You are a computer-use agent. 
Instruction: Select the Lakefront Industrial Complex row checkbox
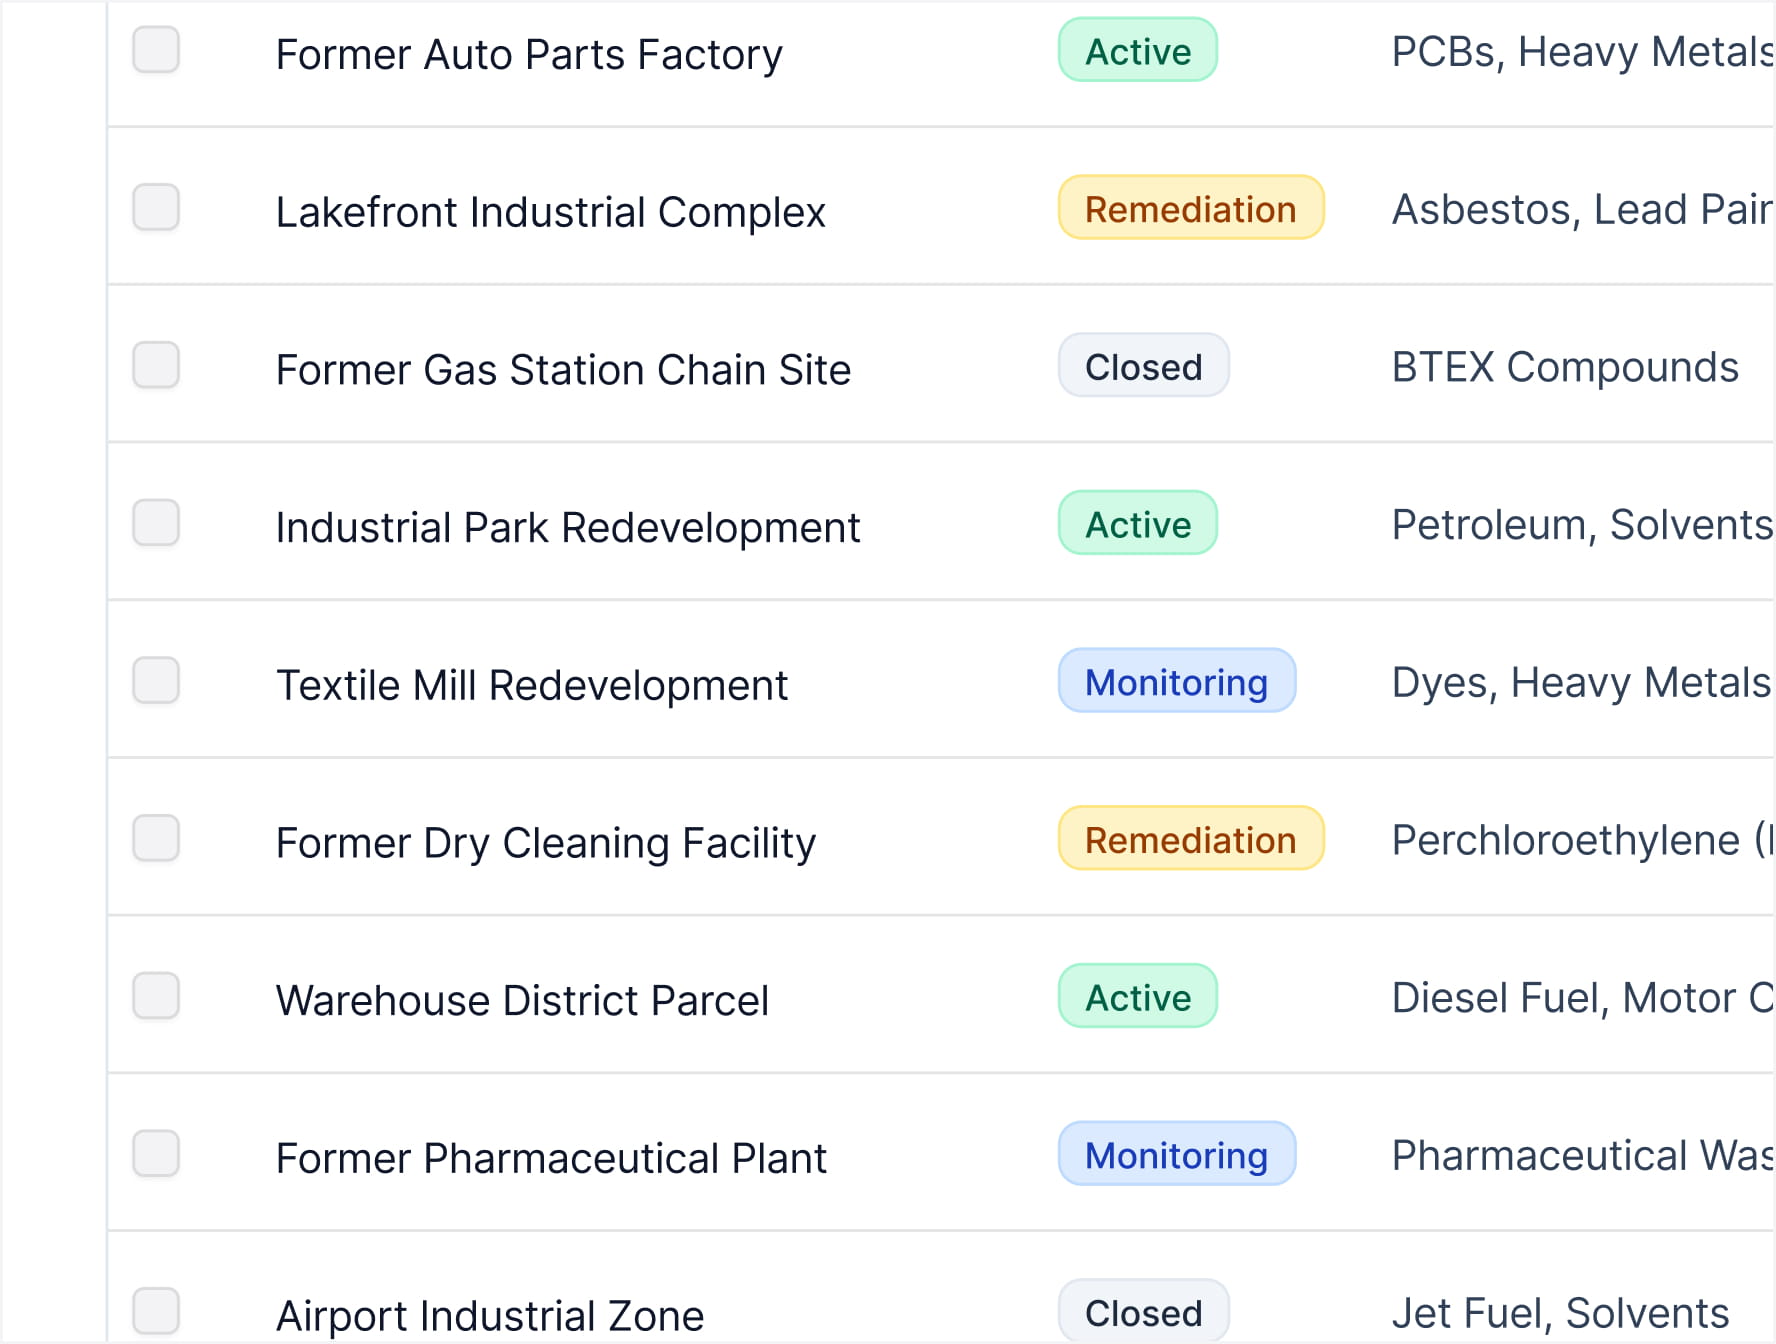[x=156, y=208]
